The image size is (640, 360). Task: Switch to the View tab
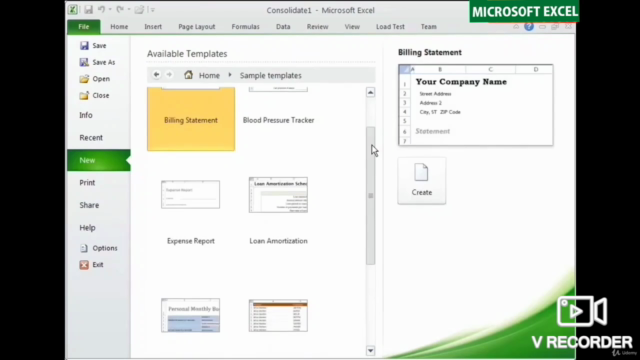point(352,27)
